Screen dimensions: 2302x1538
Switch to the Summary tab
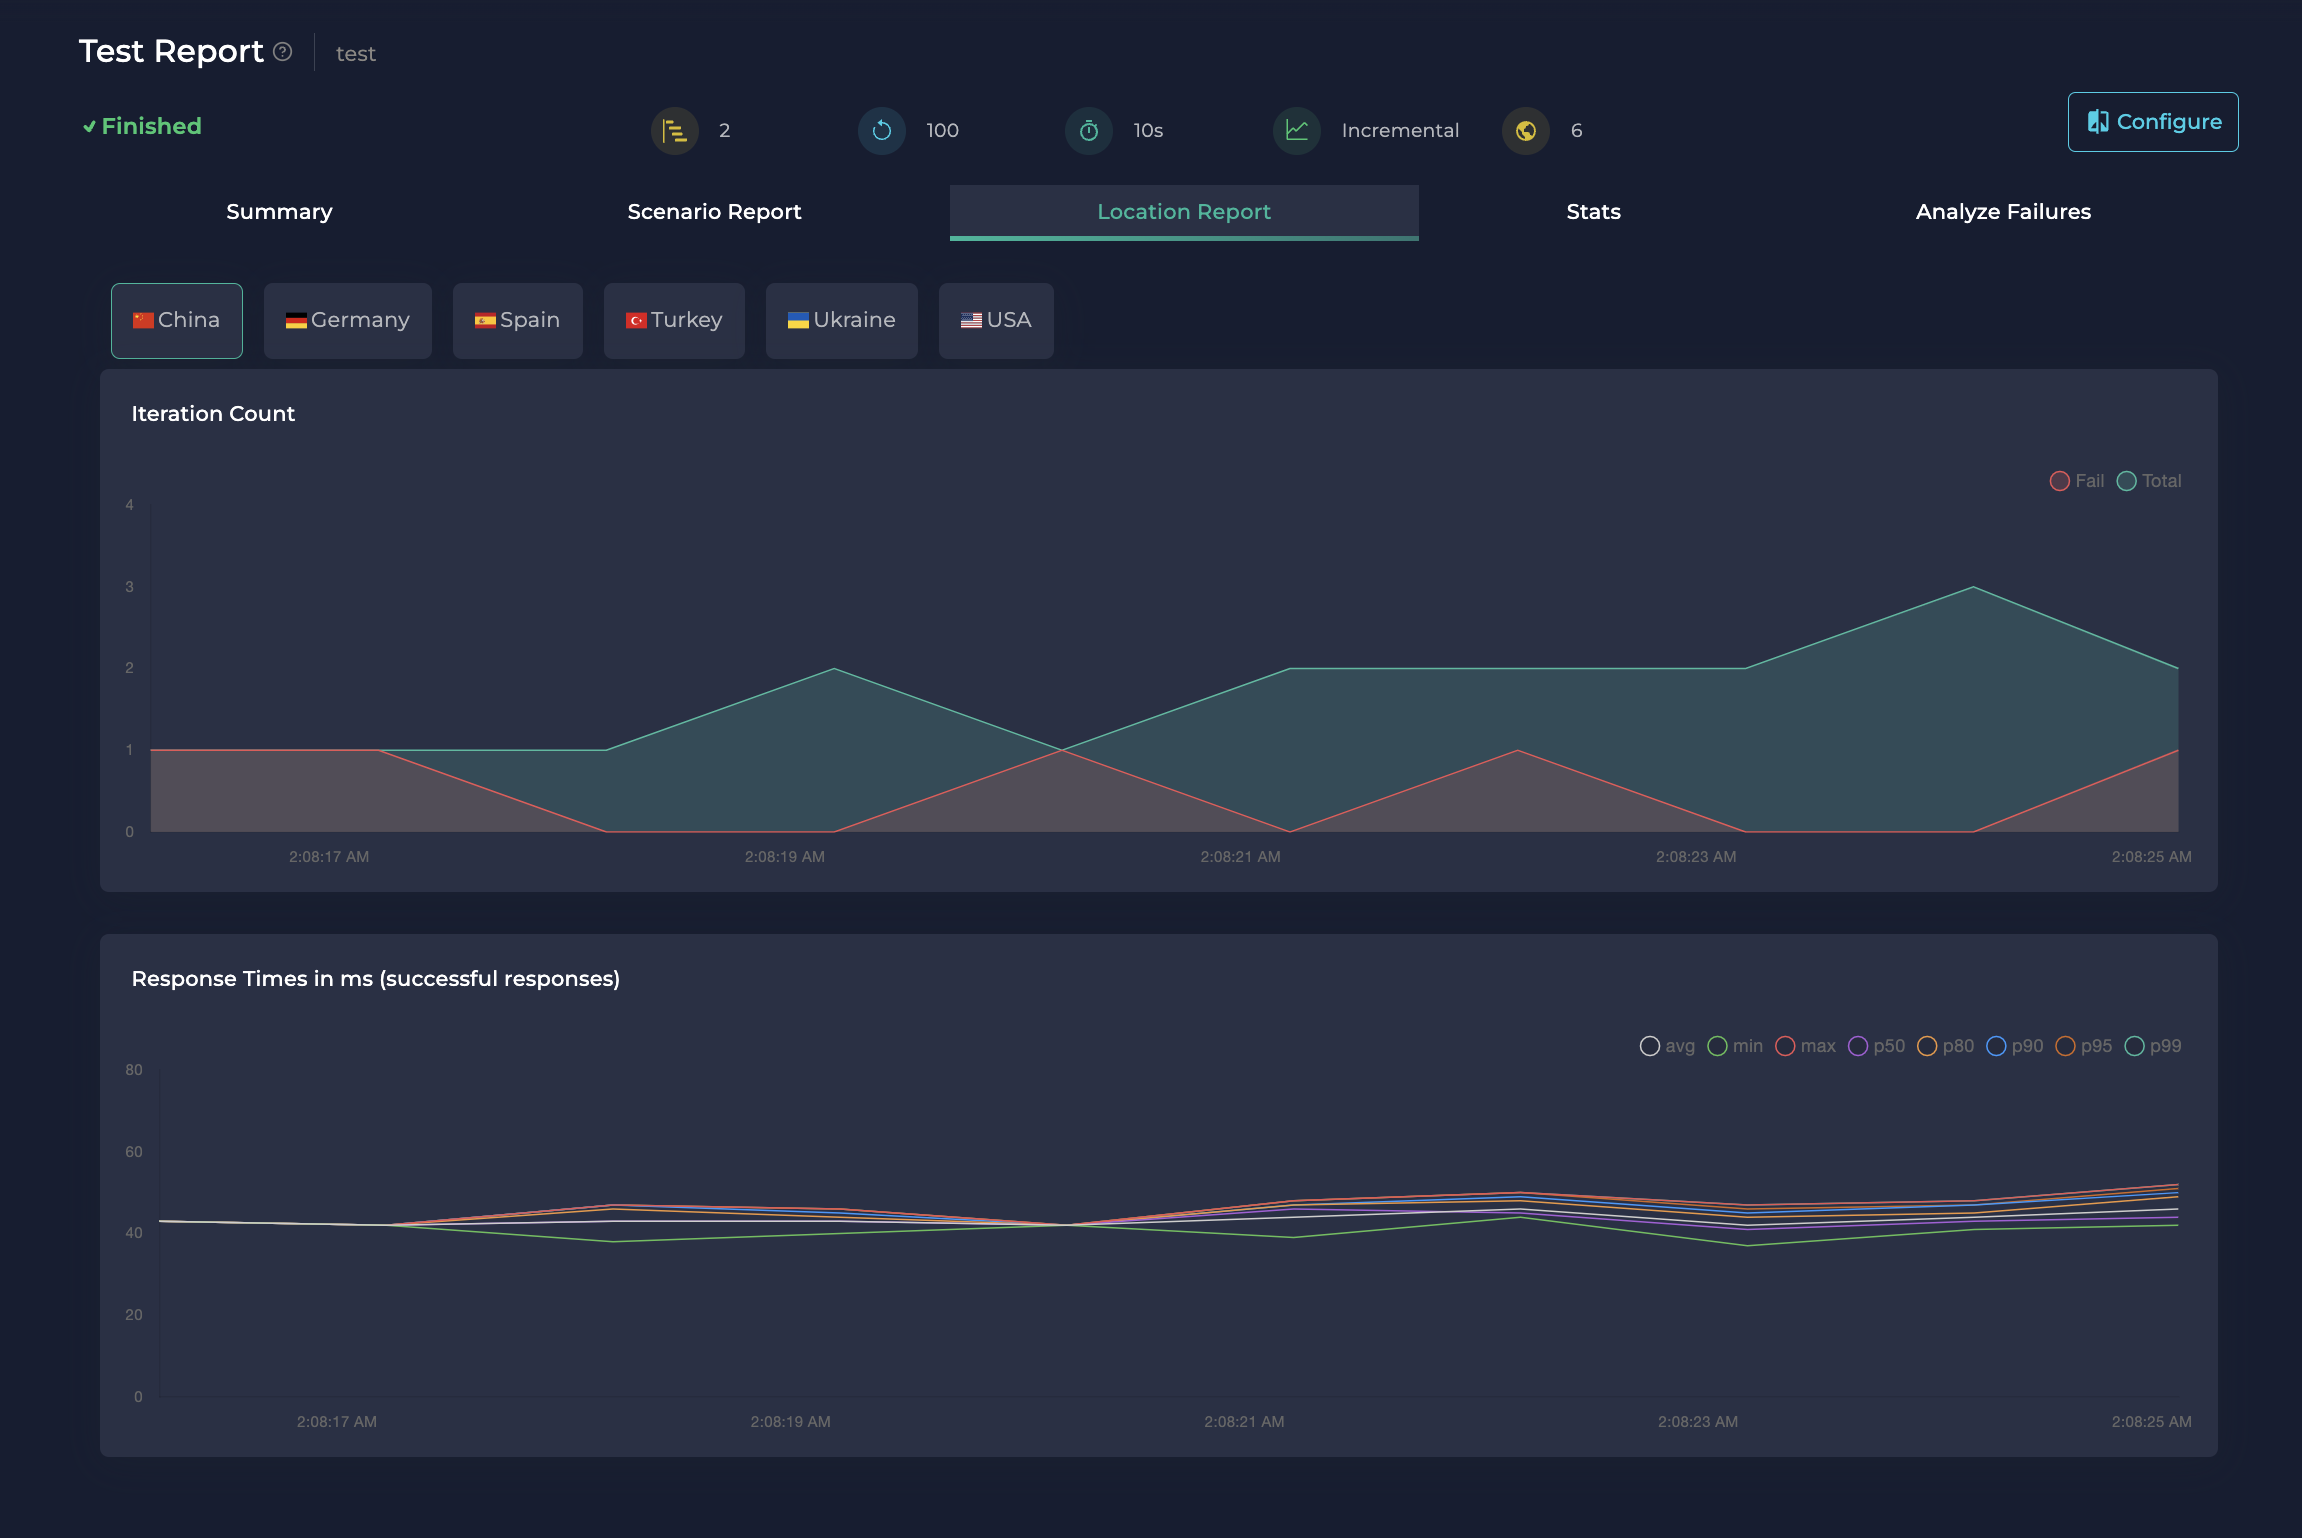(x=279, y=212)
